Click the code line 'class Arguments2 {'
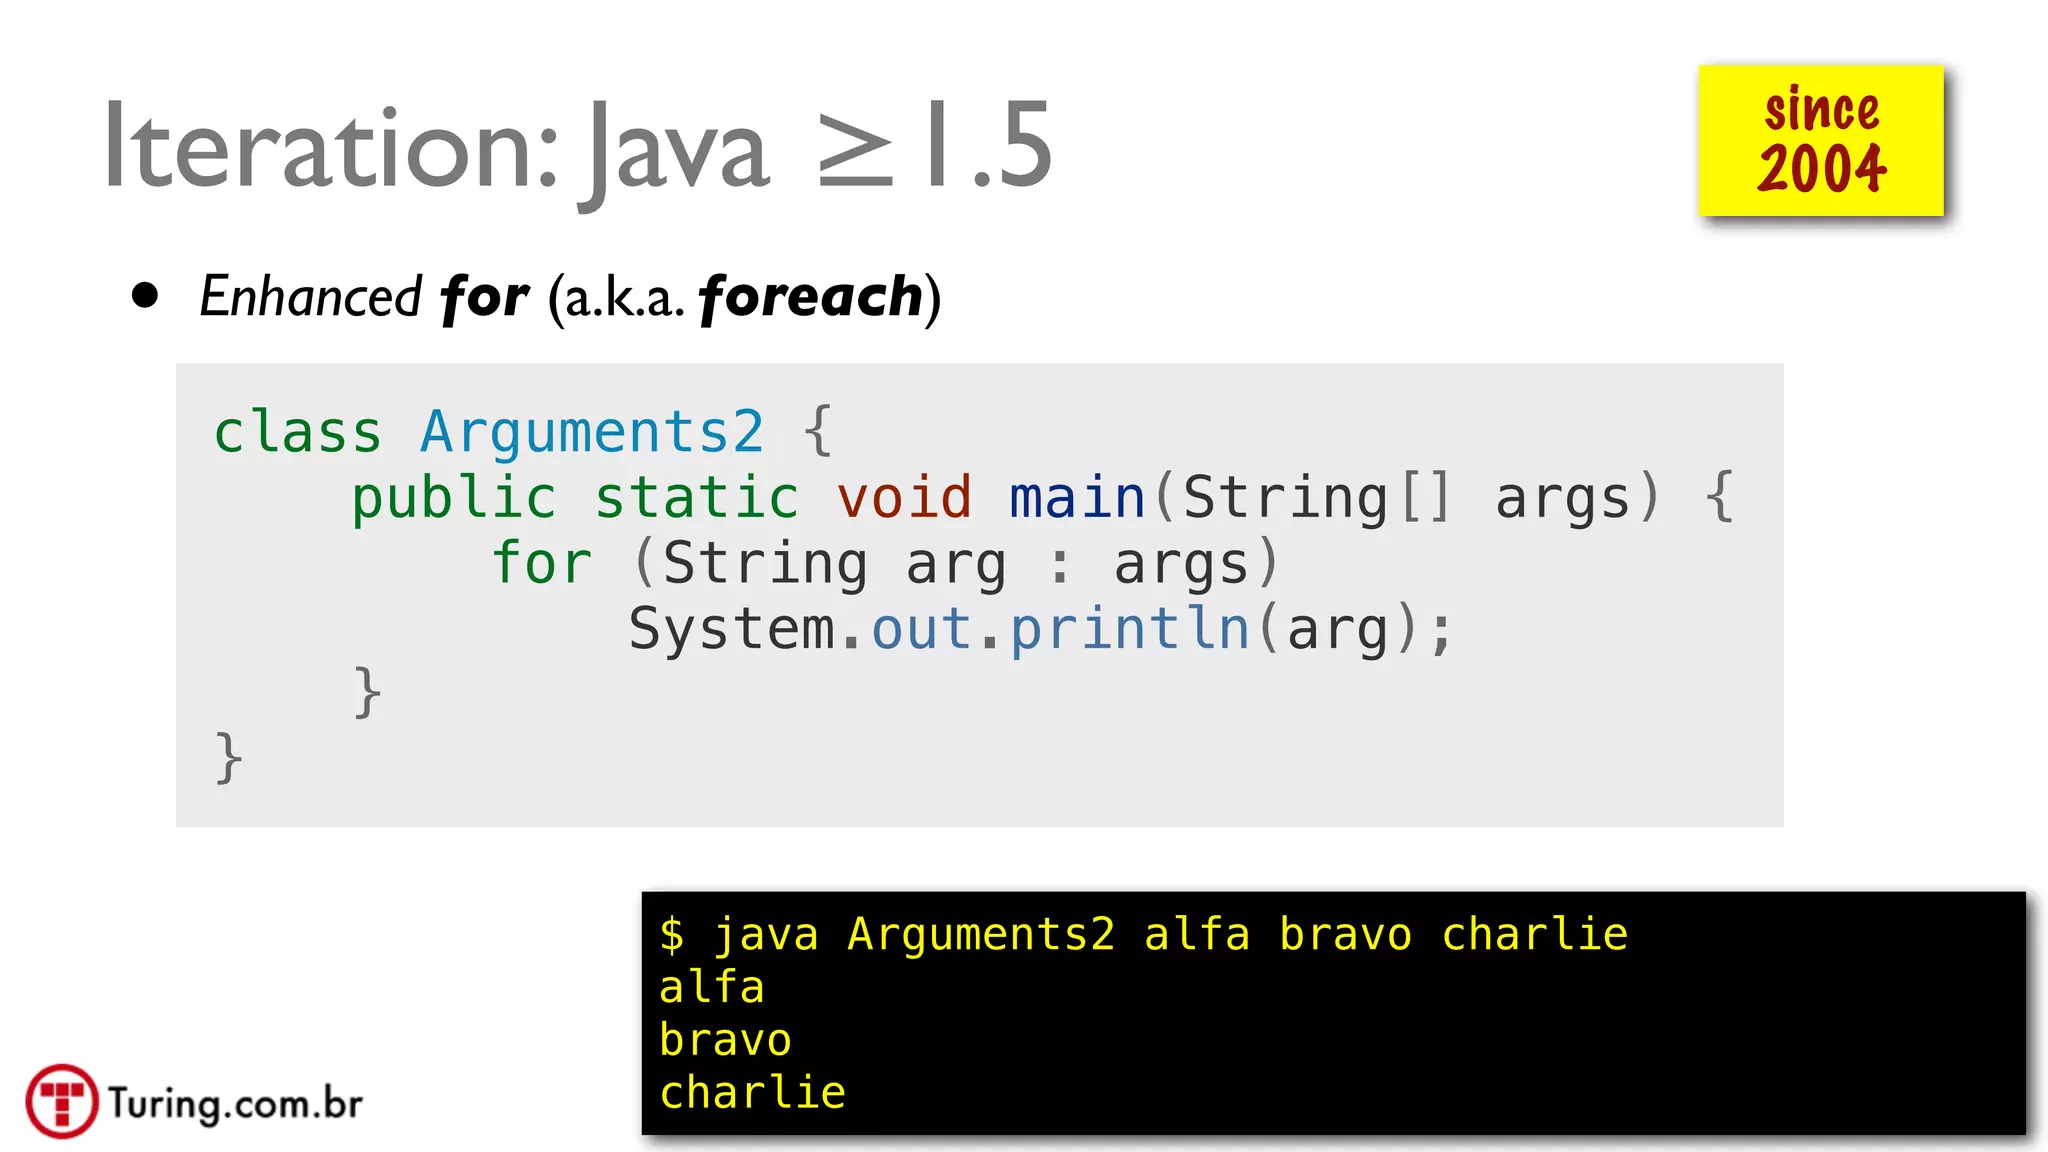The height and width of the screenshot is (1152, 2048). [523, 432]
